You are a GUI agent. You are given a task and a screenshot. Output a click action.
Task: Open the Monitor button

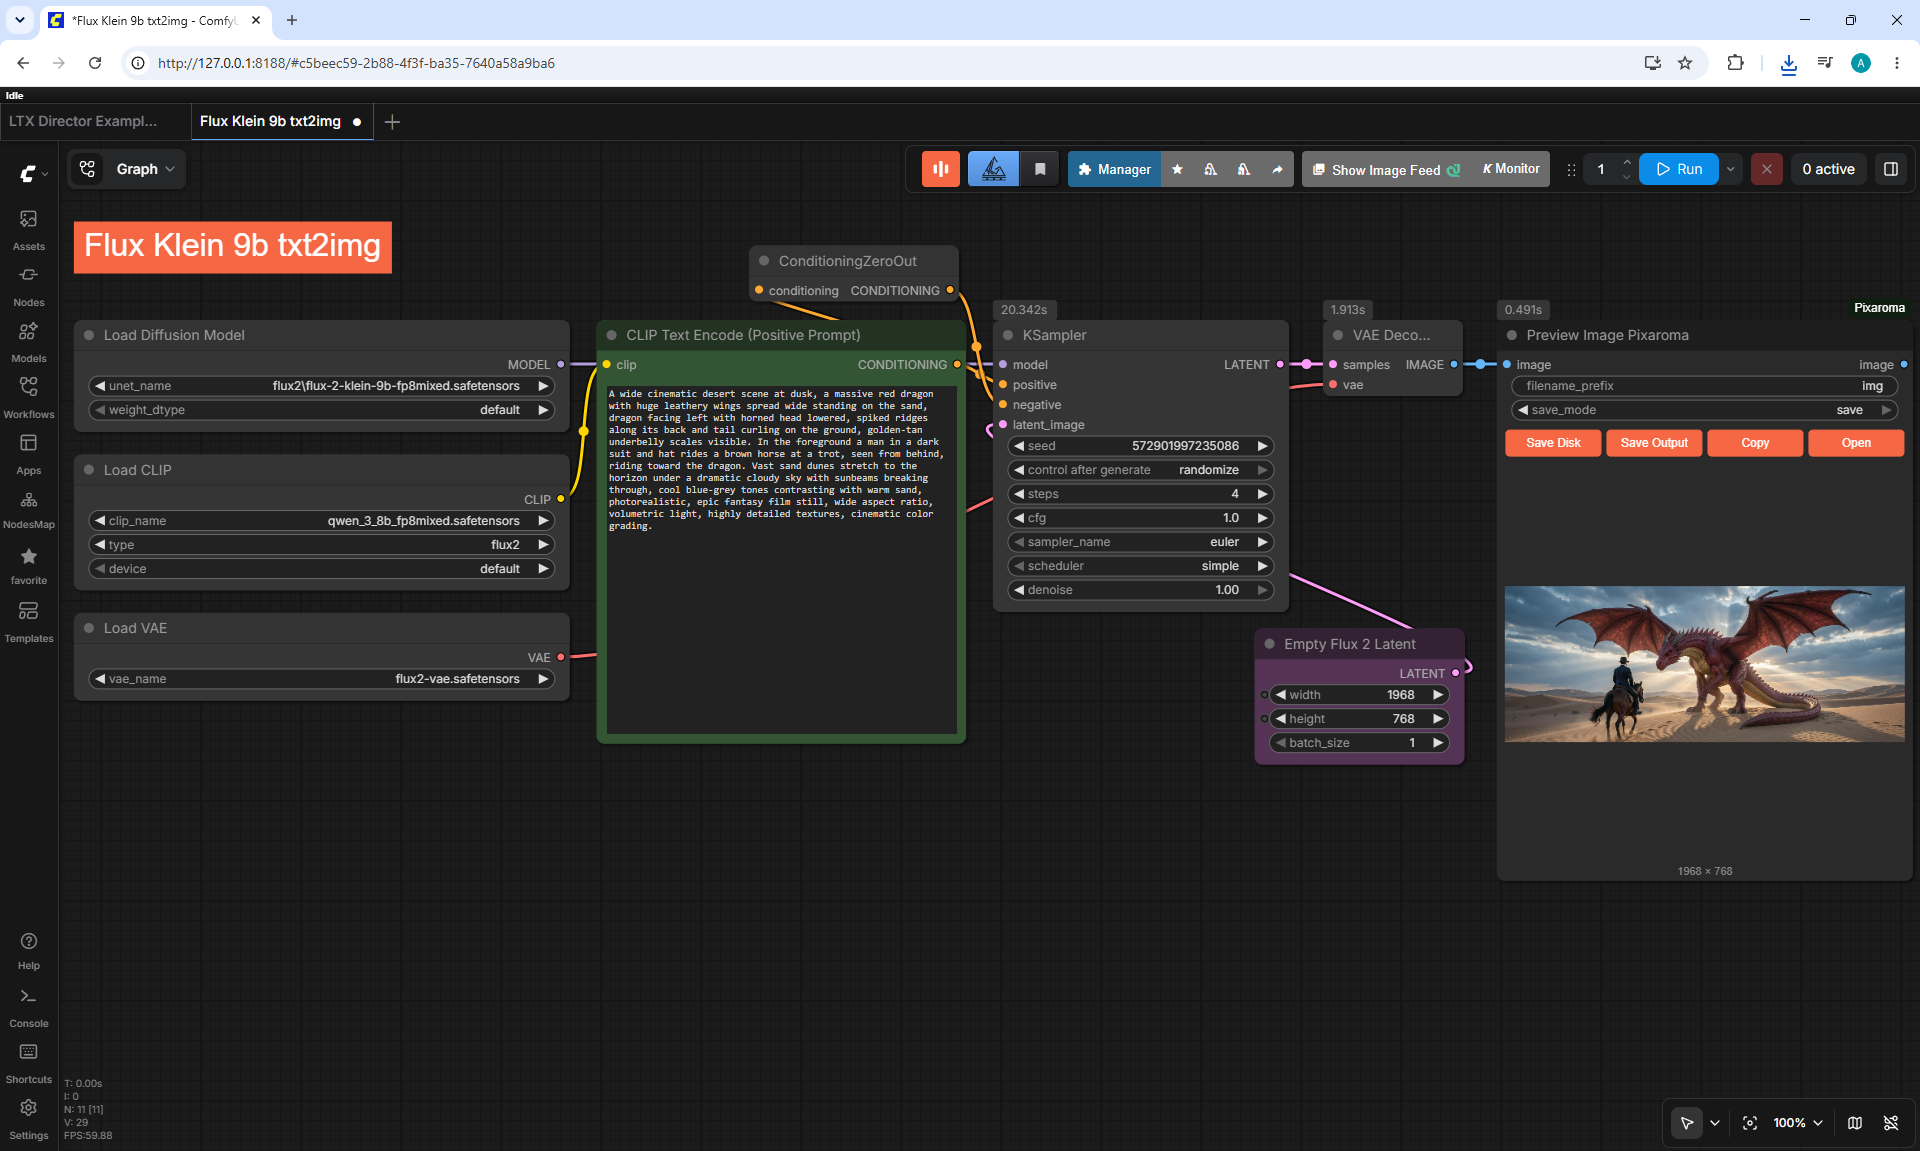1510,169
